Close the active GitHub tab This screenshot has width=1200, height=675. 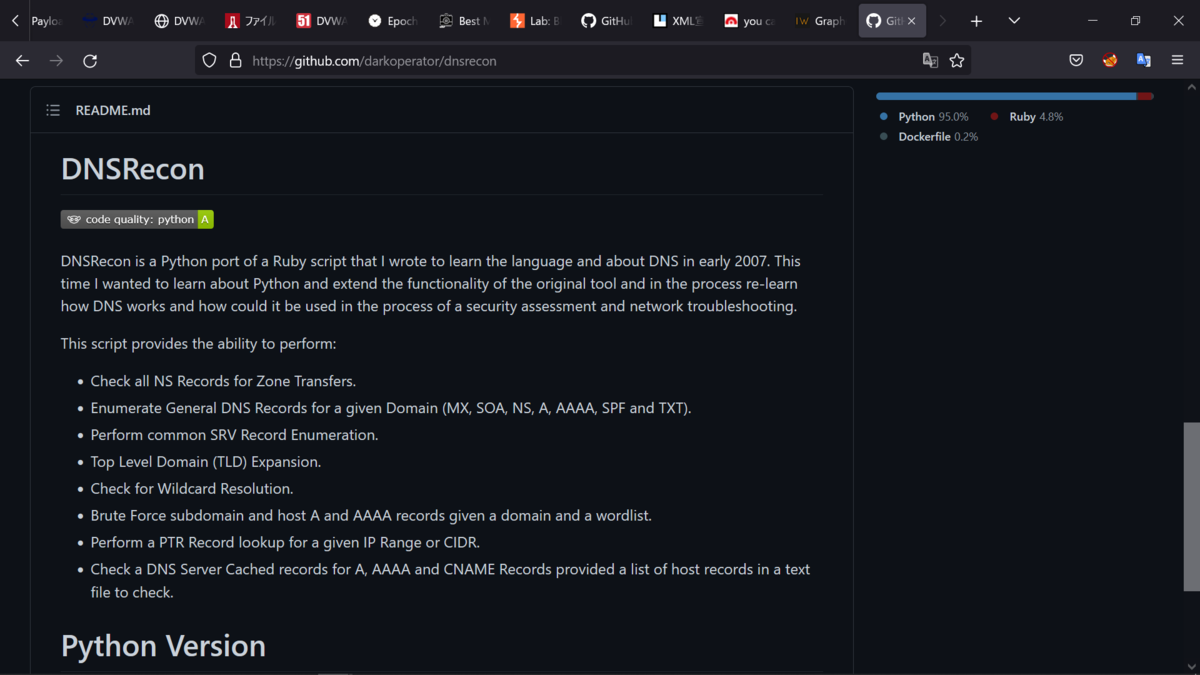tap(911, 21)
